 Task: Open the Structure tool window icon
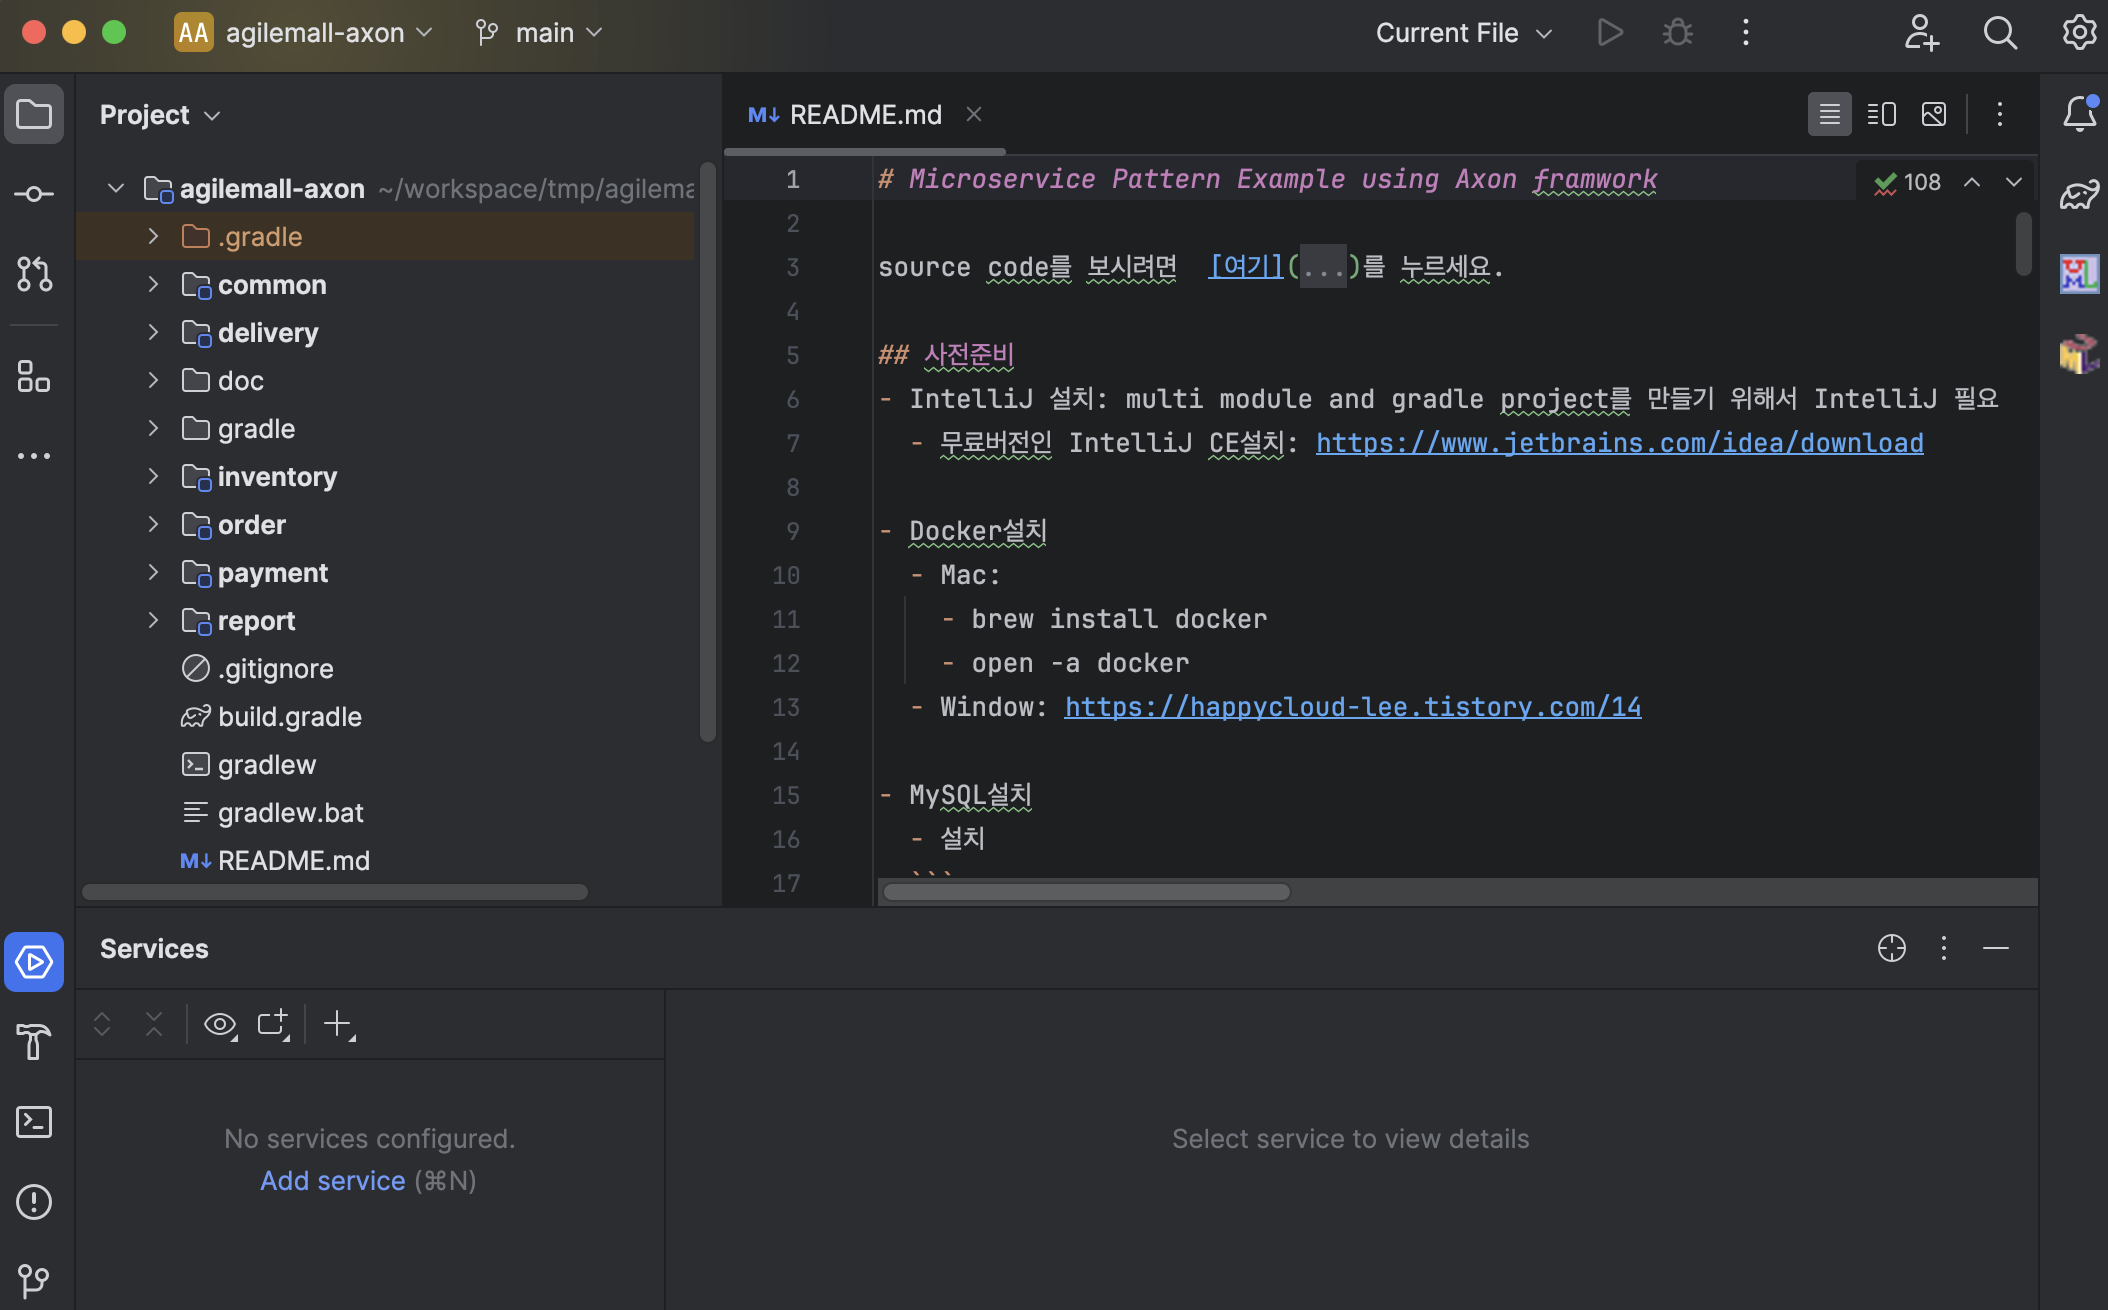click(34, 377)
